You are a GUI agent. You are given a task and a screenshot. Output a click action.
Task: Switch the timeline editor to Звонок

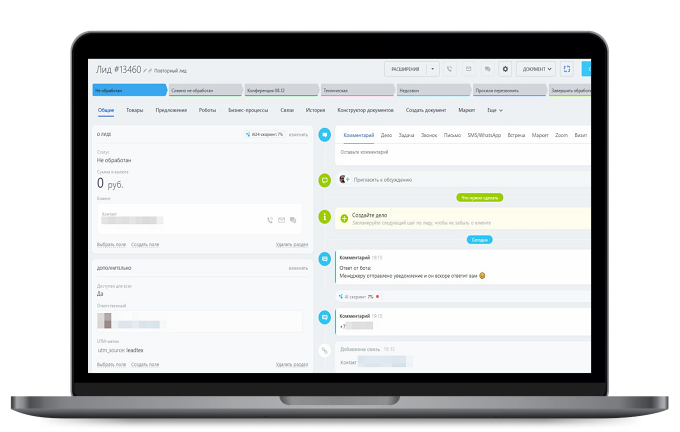[x=429, y=135]
